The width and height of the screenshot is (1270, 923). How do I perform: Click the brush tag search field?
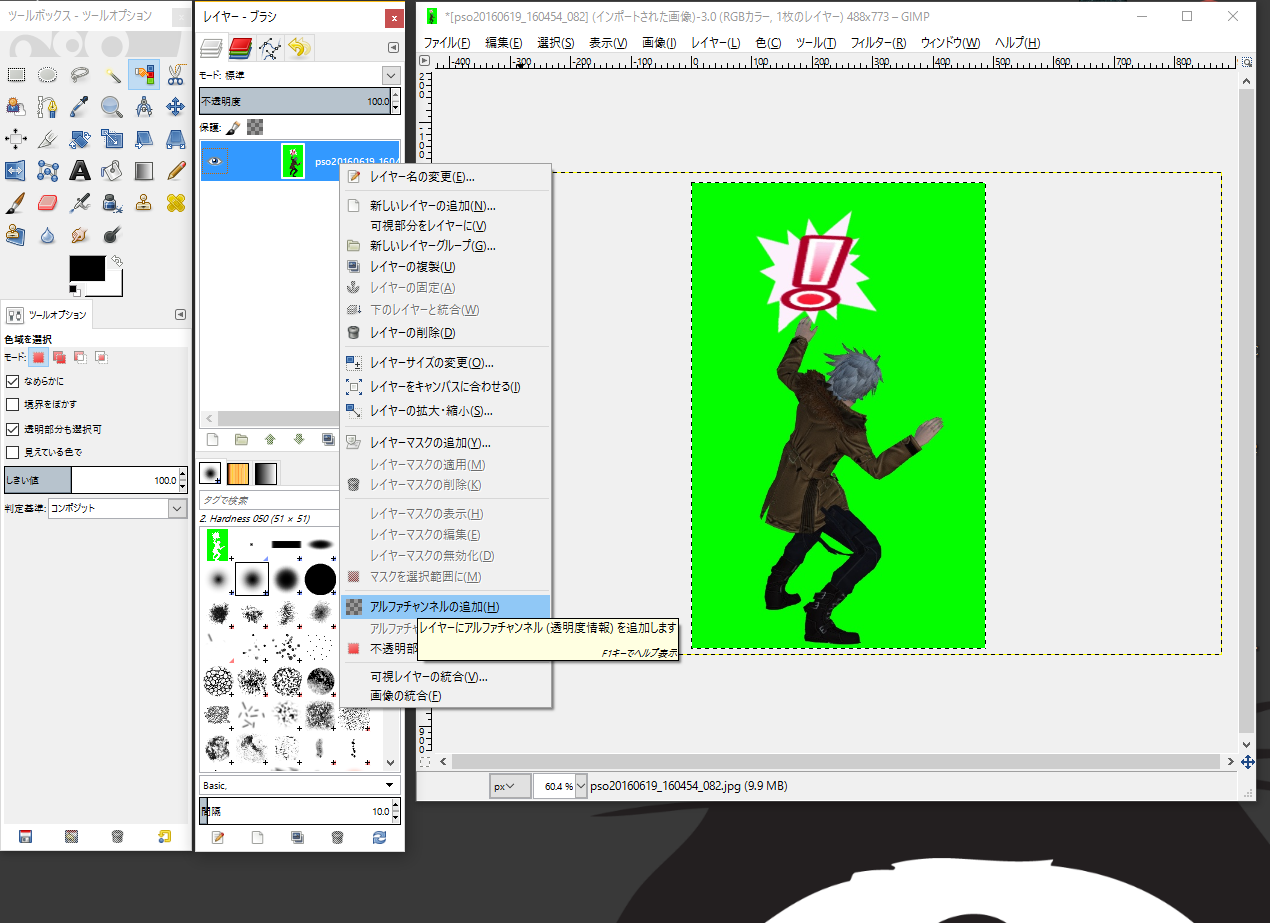(x=270, y=500)
